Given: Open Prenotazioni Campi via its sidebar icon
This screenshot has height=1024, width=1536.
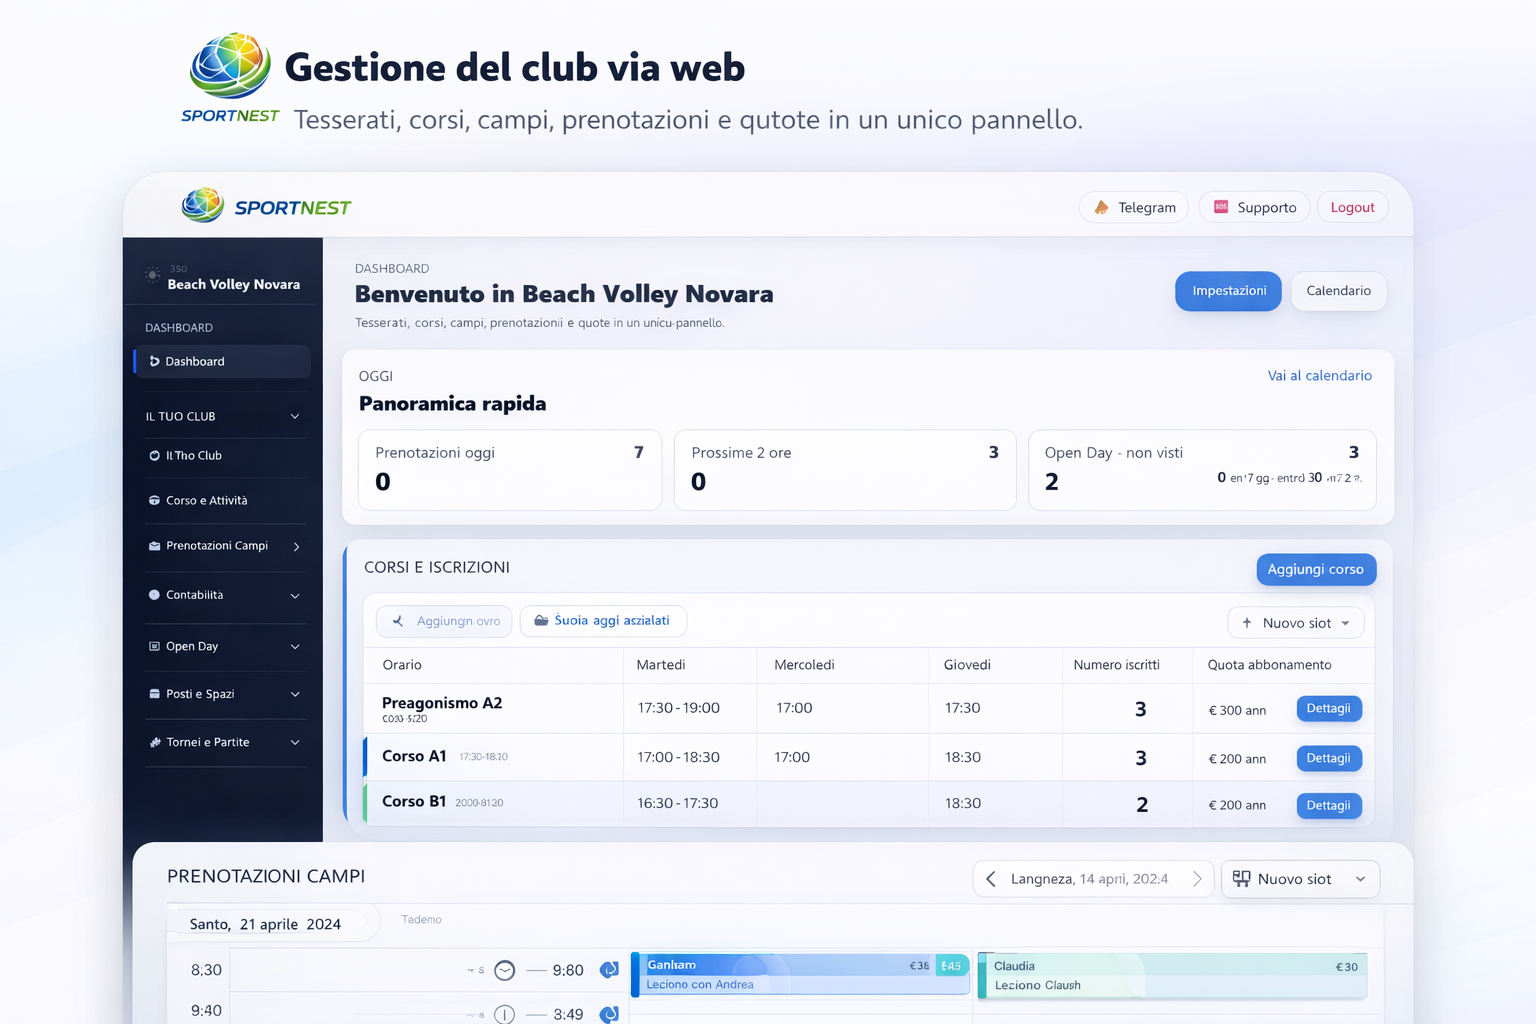Looking at the screenshot, I should coord(155,546).
